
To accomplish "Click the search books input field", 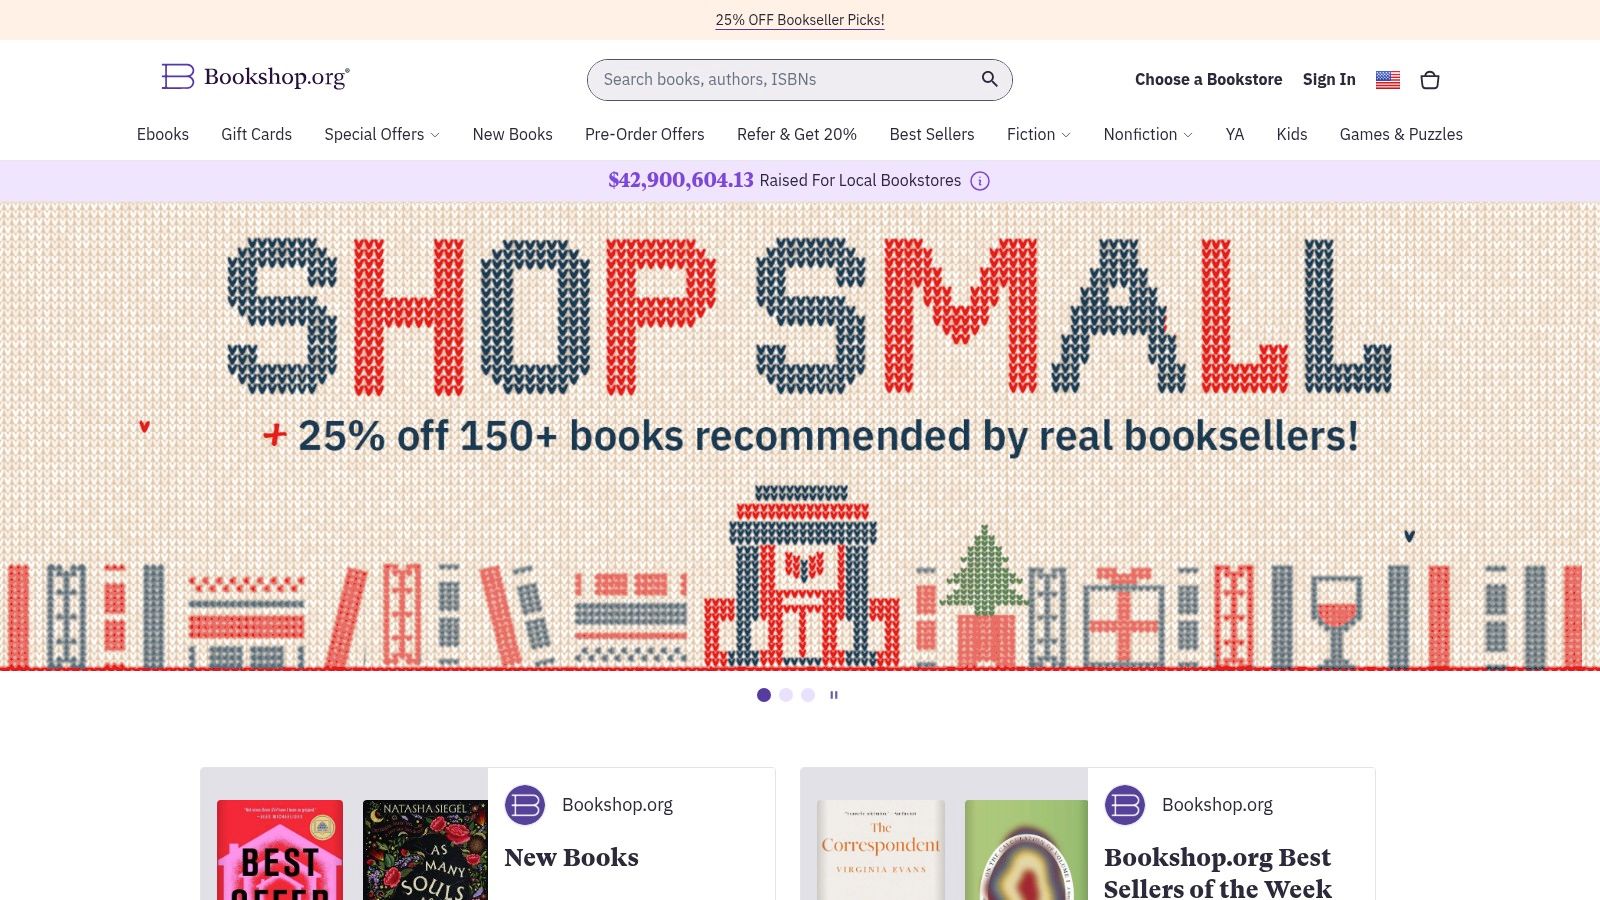I will pyautogui.click(x=780, y=79).
